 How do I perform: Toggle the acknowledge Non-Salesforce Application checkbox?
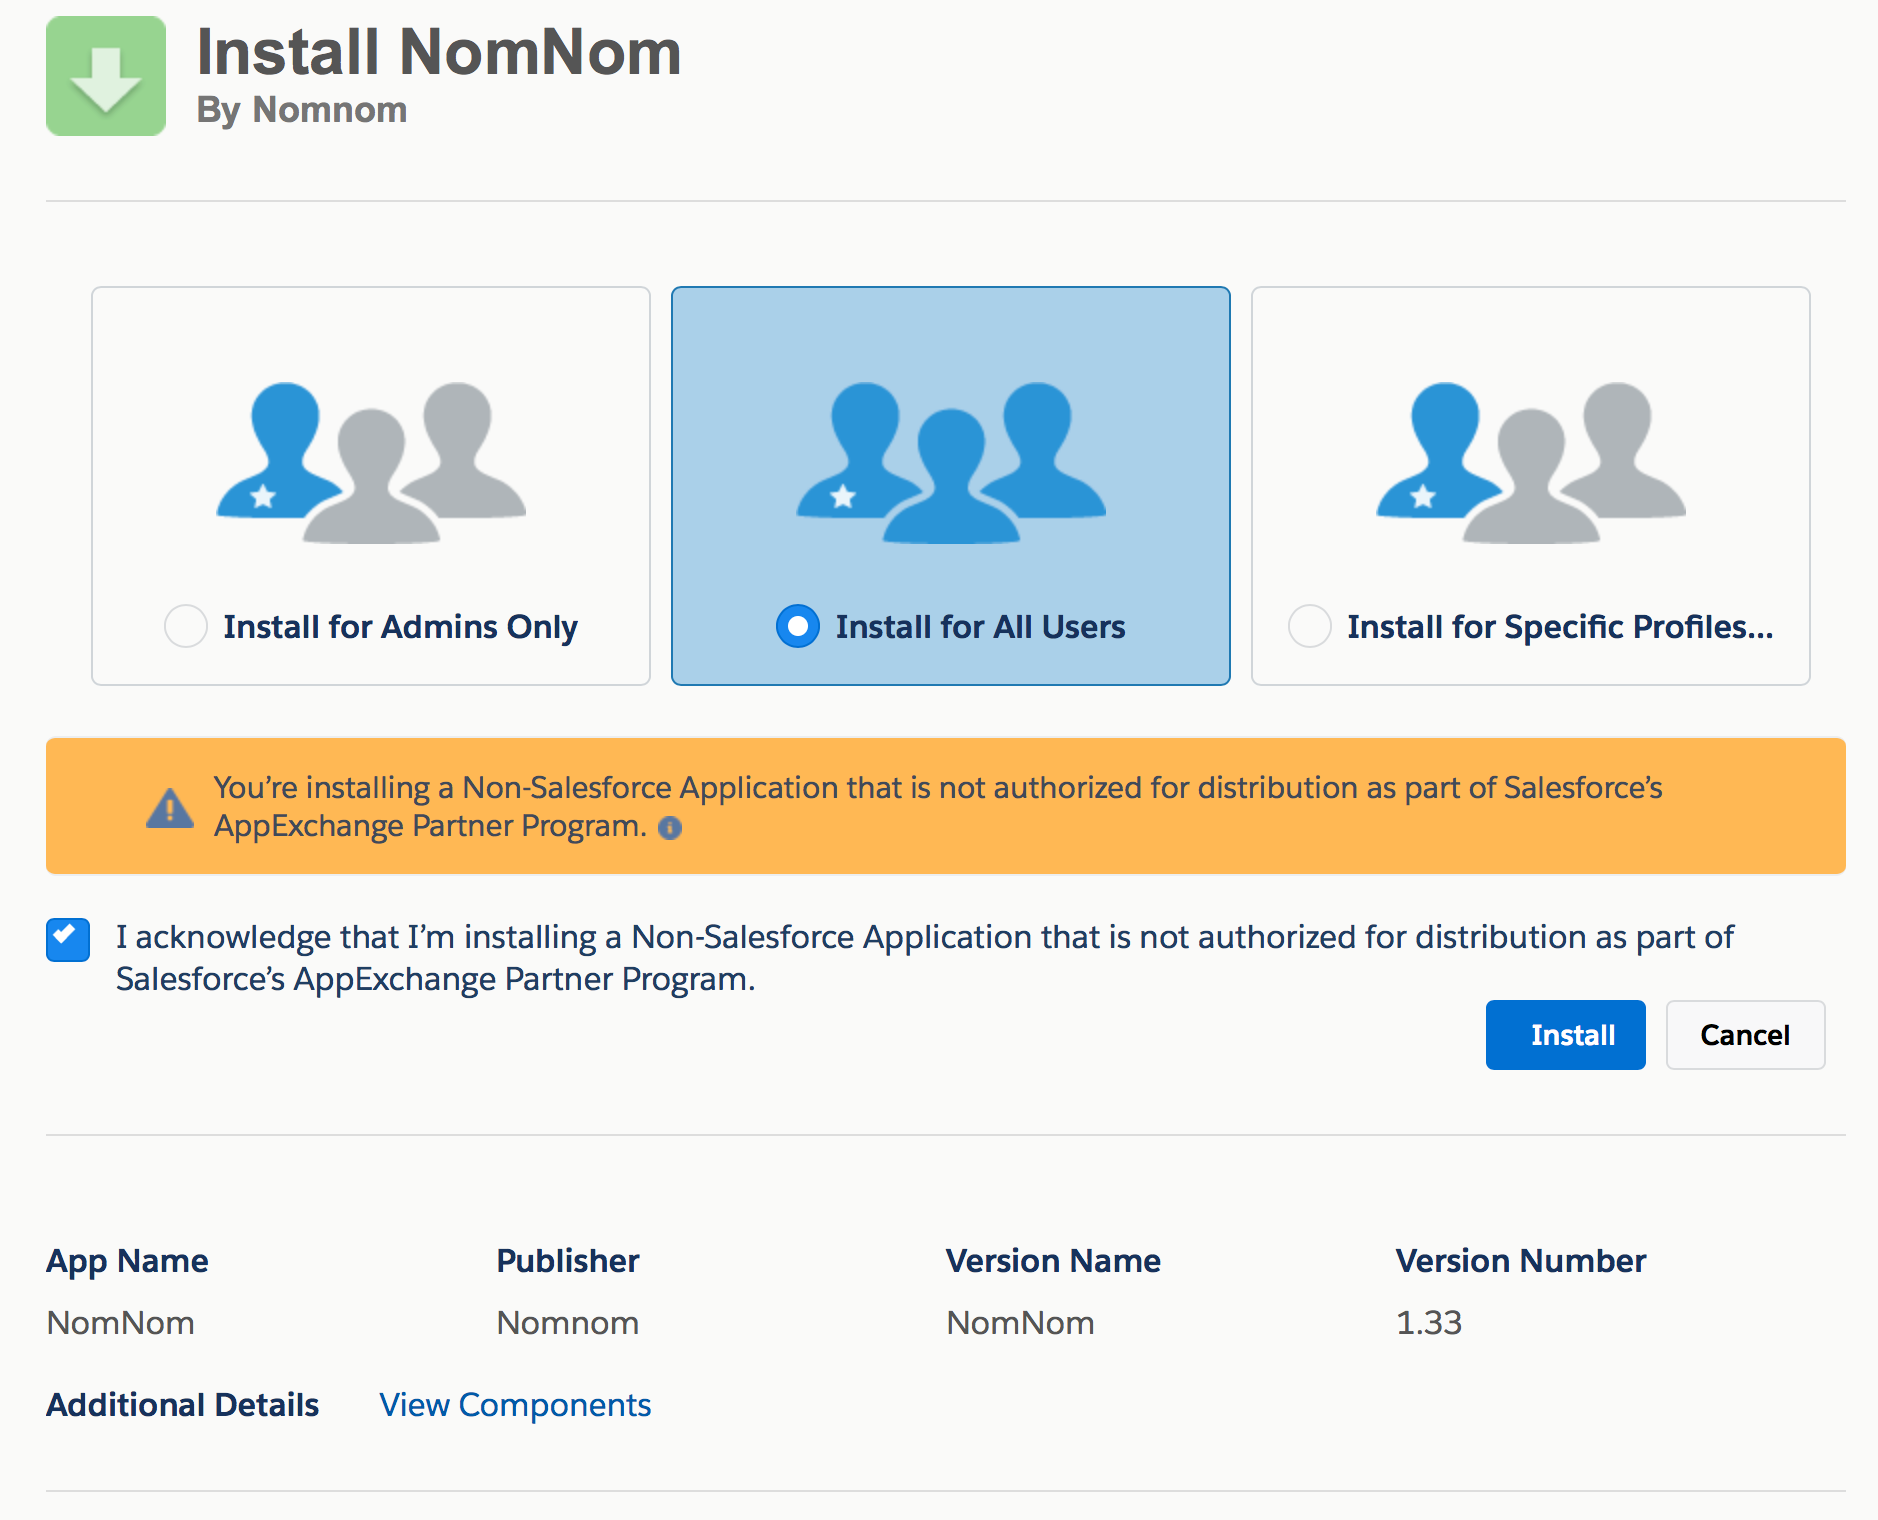click(68, 940)
